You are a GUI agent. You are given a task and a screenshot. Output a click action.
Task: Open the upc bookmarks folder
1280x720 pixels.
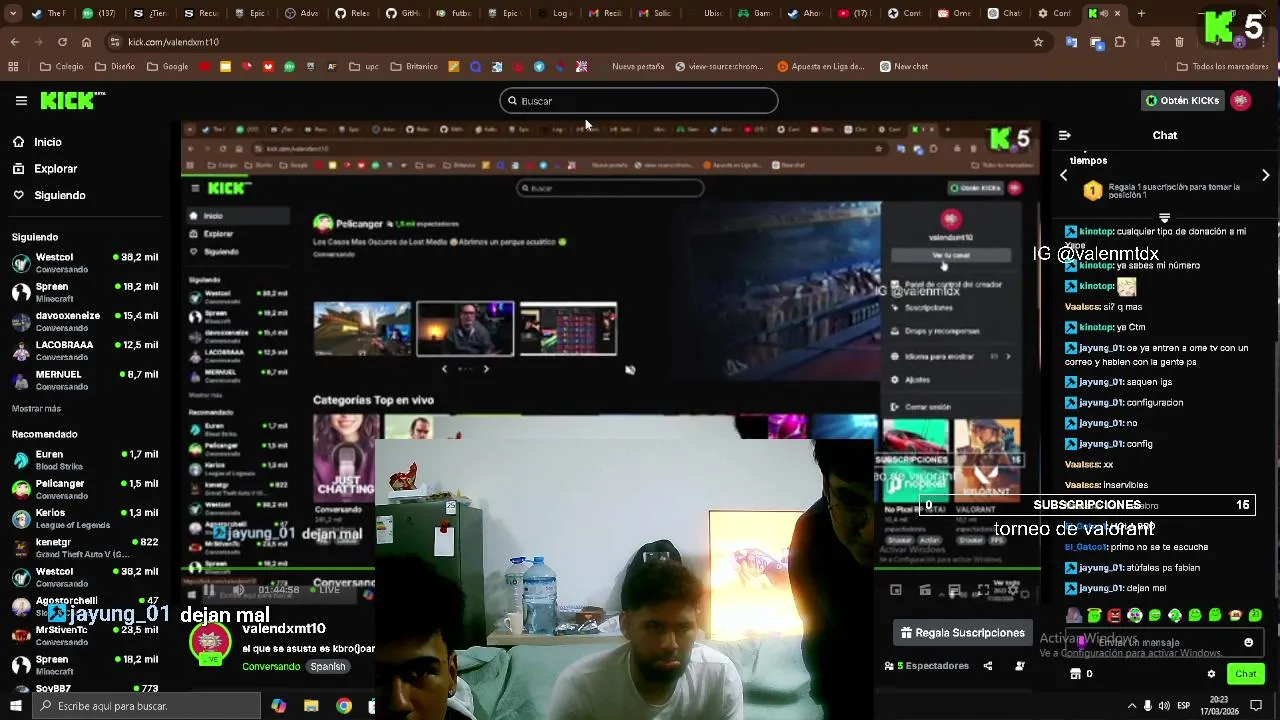click(x=364, y=67)
